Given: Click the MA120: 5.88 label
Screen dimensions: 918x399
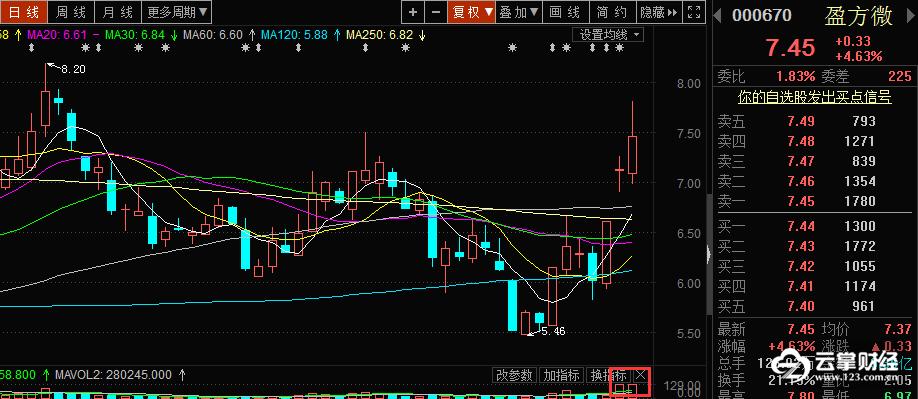Looking at the screenshot, I should pyautogui.click(x=294, y=35).
